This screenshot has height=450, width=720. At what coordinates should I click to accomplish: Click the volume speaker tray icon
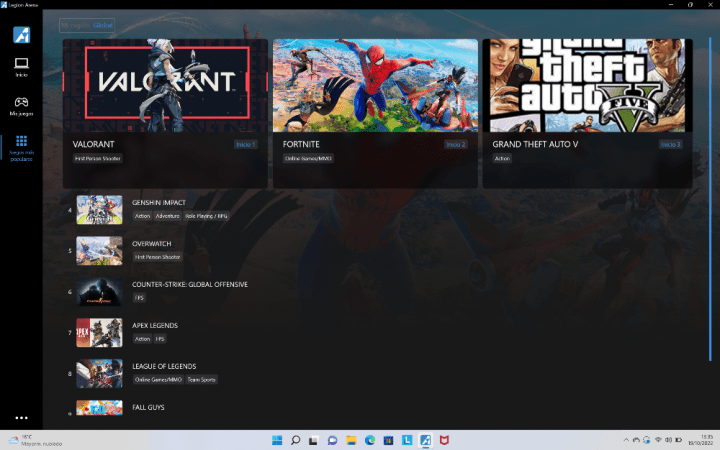[668, 440]
